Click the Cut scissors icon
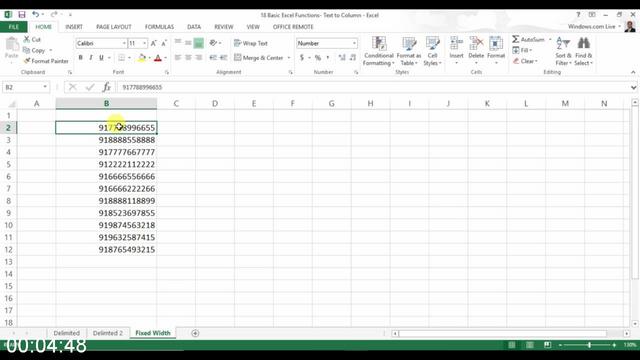 pos(27,39)
